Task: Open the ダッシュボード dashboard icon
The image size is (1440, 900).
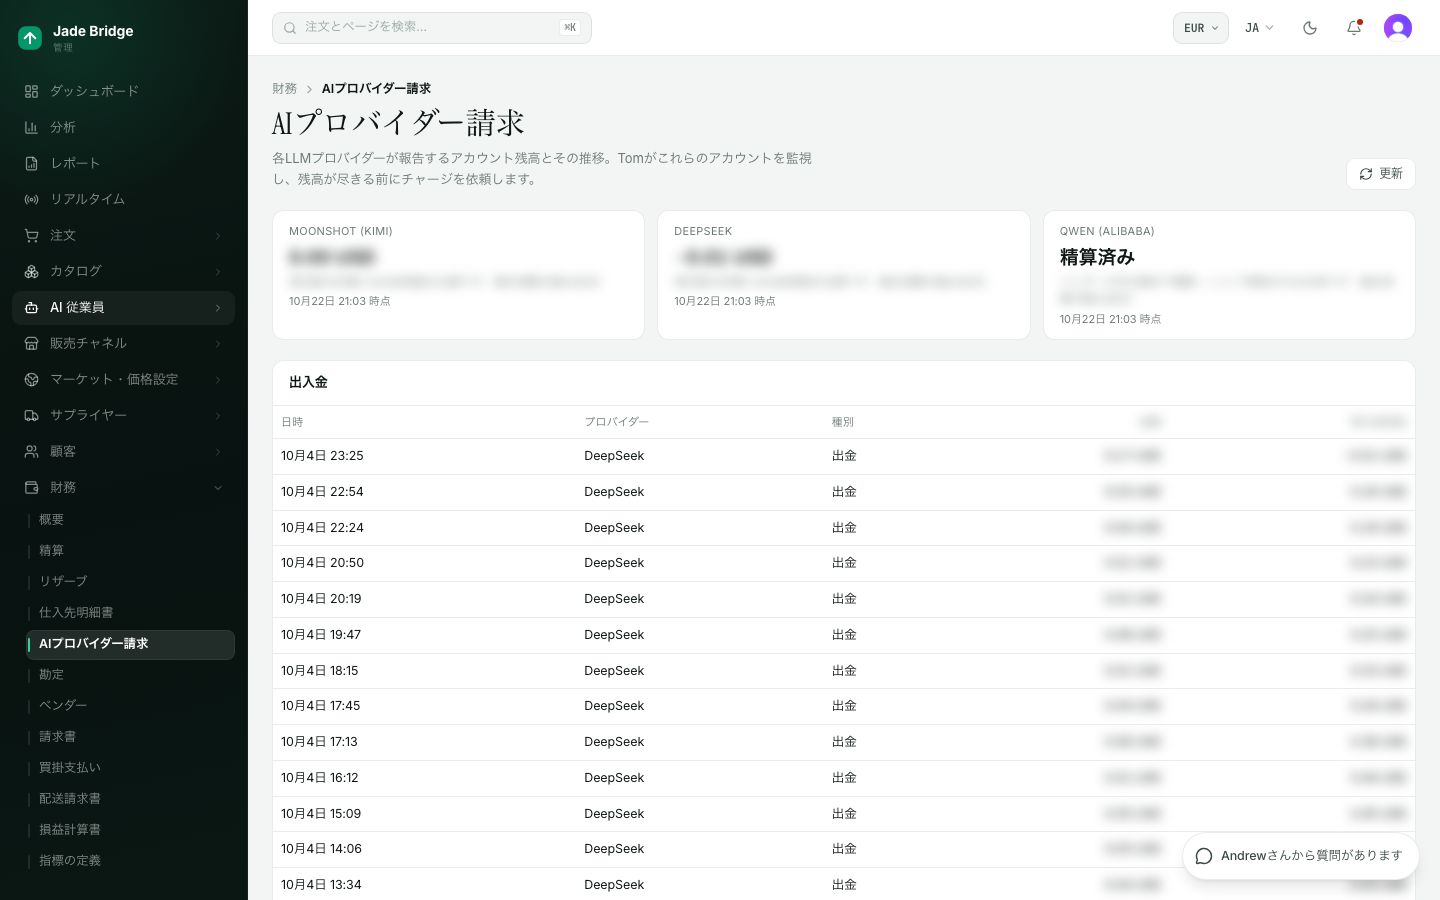Action: (31, 91)
